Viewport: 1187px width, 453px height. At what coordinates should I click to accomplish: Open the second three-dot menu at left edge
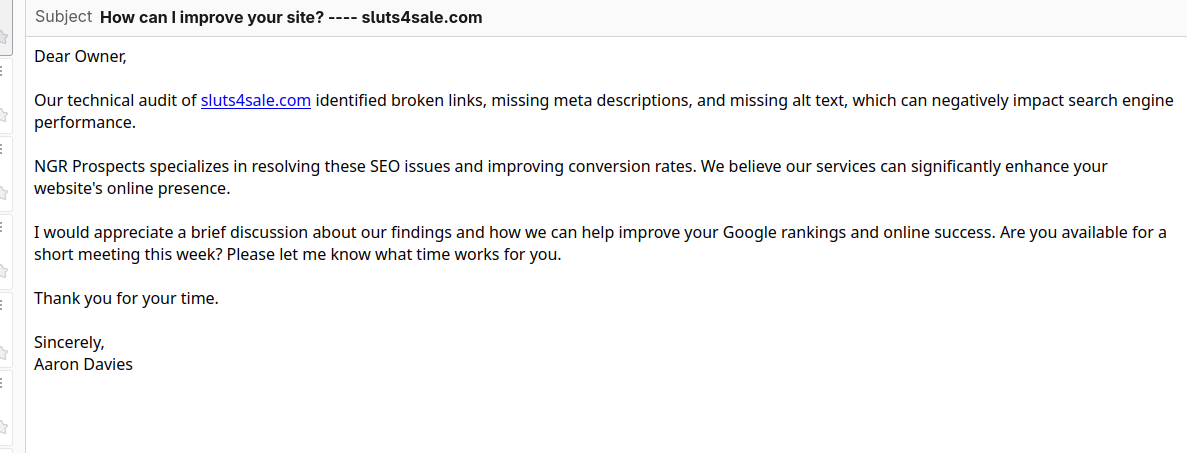(x=4, y=146)
